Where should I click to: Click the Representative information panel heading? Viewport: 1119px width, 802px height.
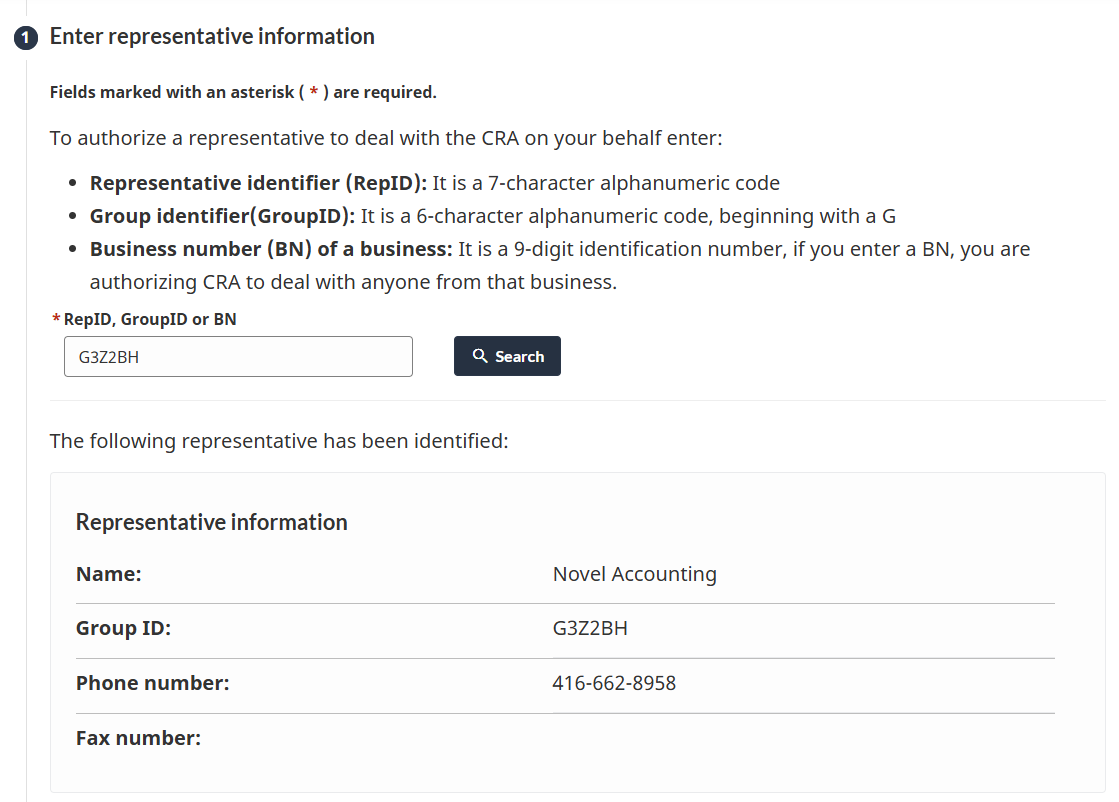[212, 522]
